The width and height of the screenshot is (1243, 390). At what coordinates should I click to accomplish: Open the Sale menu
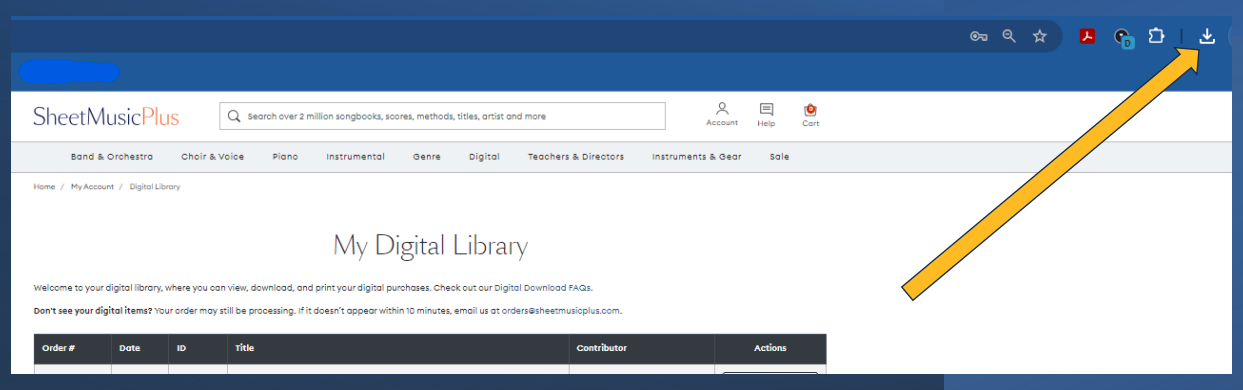[x=779, y=157]
